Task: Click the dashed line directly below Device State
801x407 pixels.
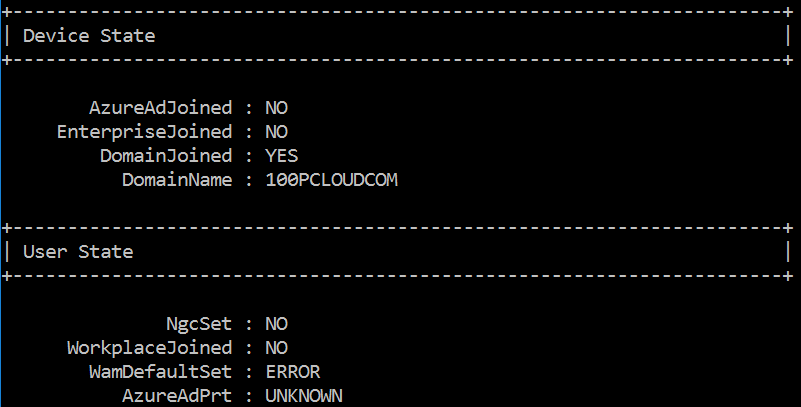Action: coord(400,60)
